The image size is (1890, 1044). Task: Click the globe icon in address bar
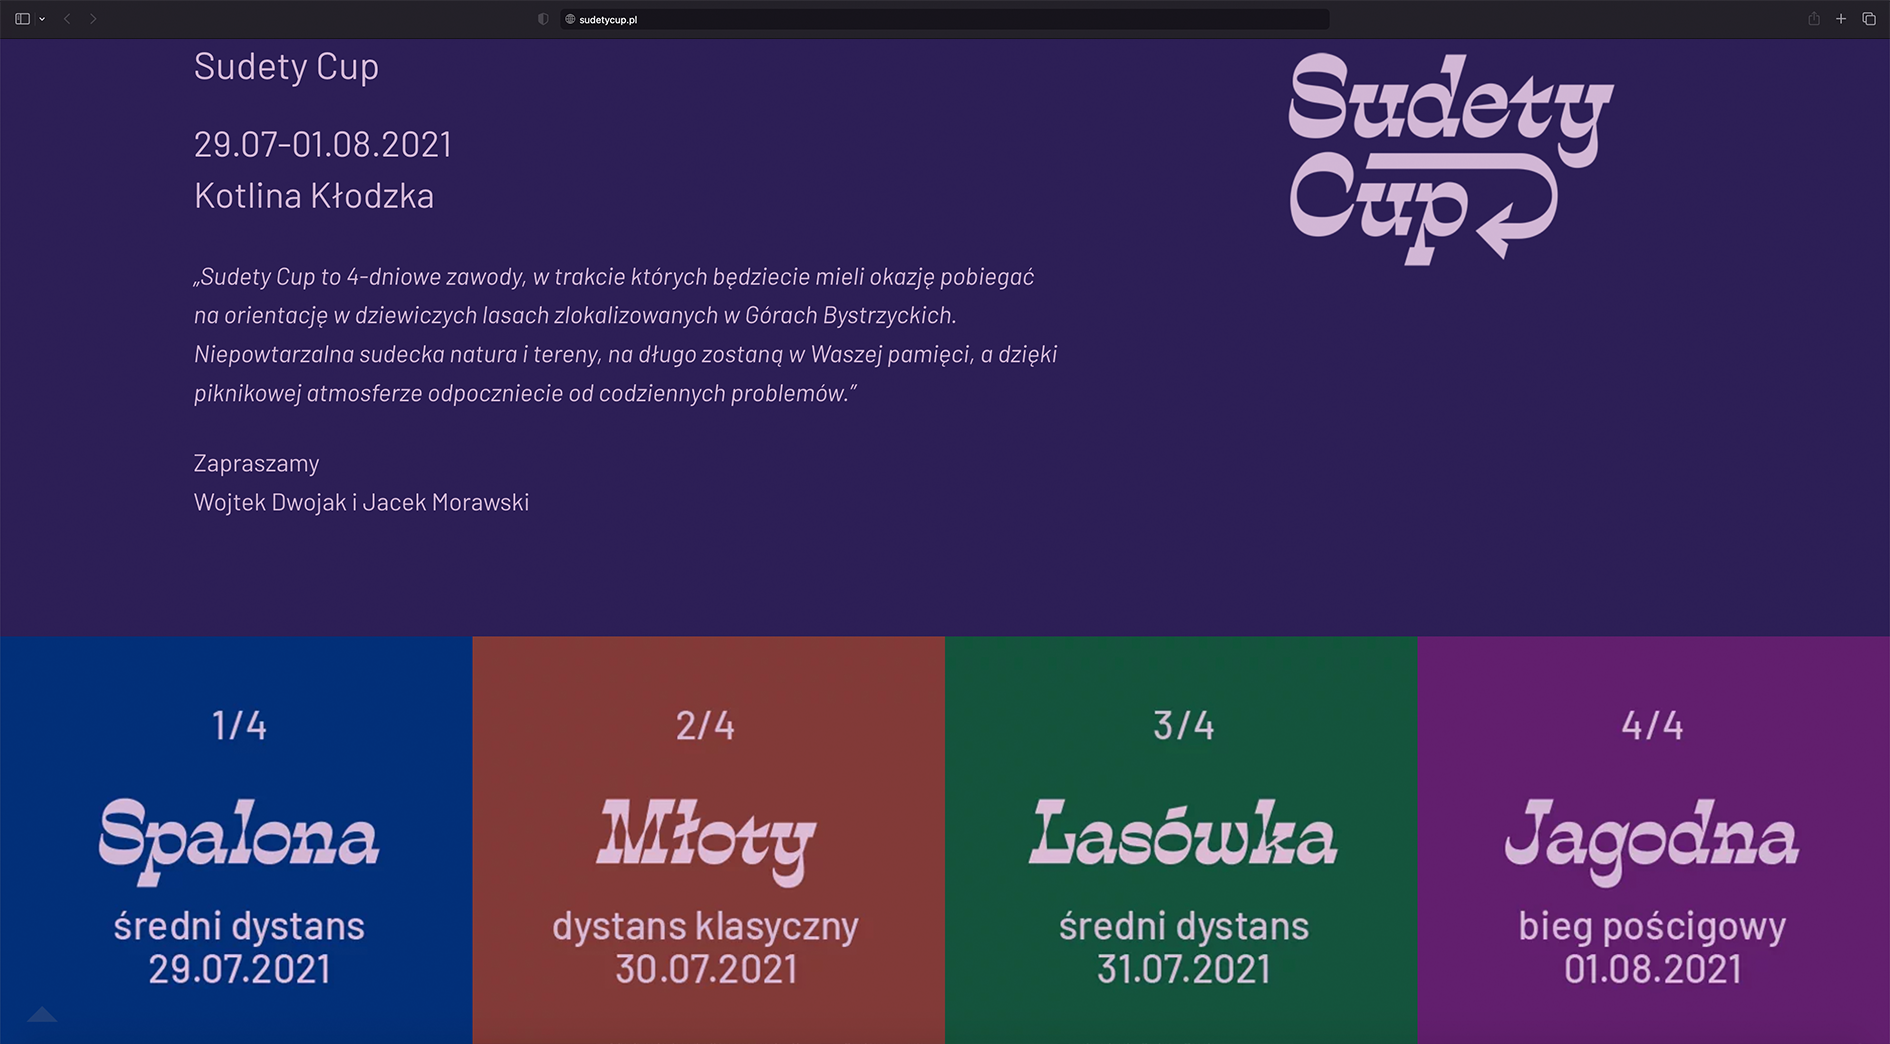point(570,19)
